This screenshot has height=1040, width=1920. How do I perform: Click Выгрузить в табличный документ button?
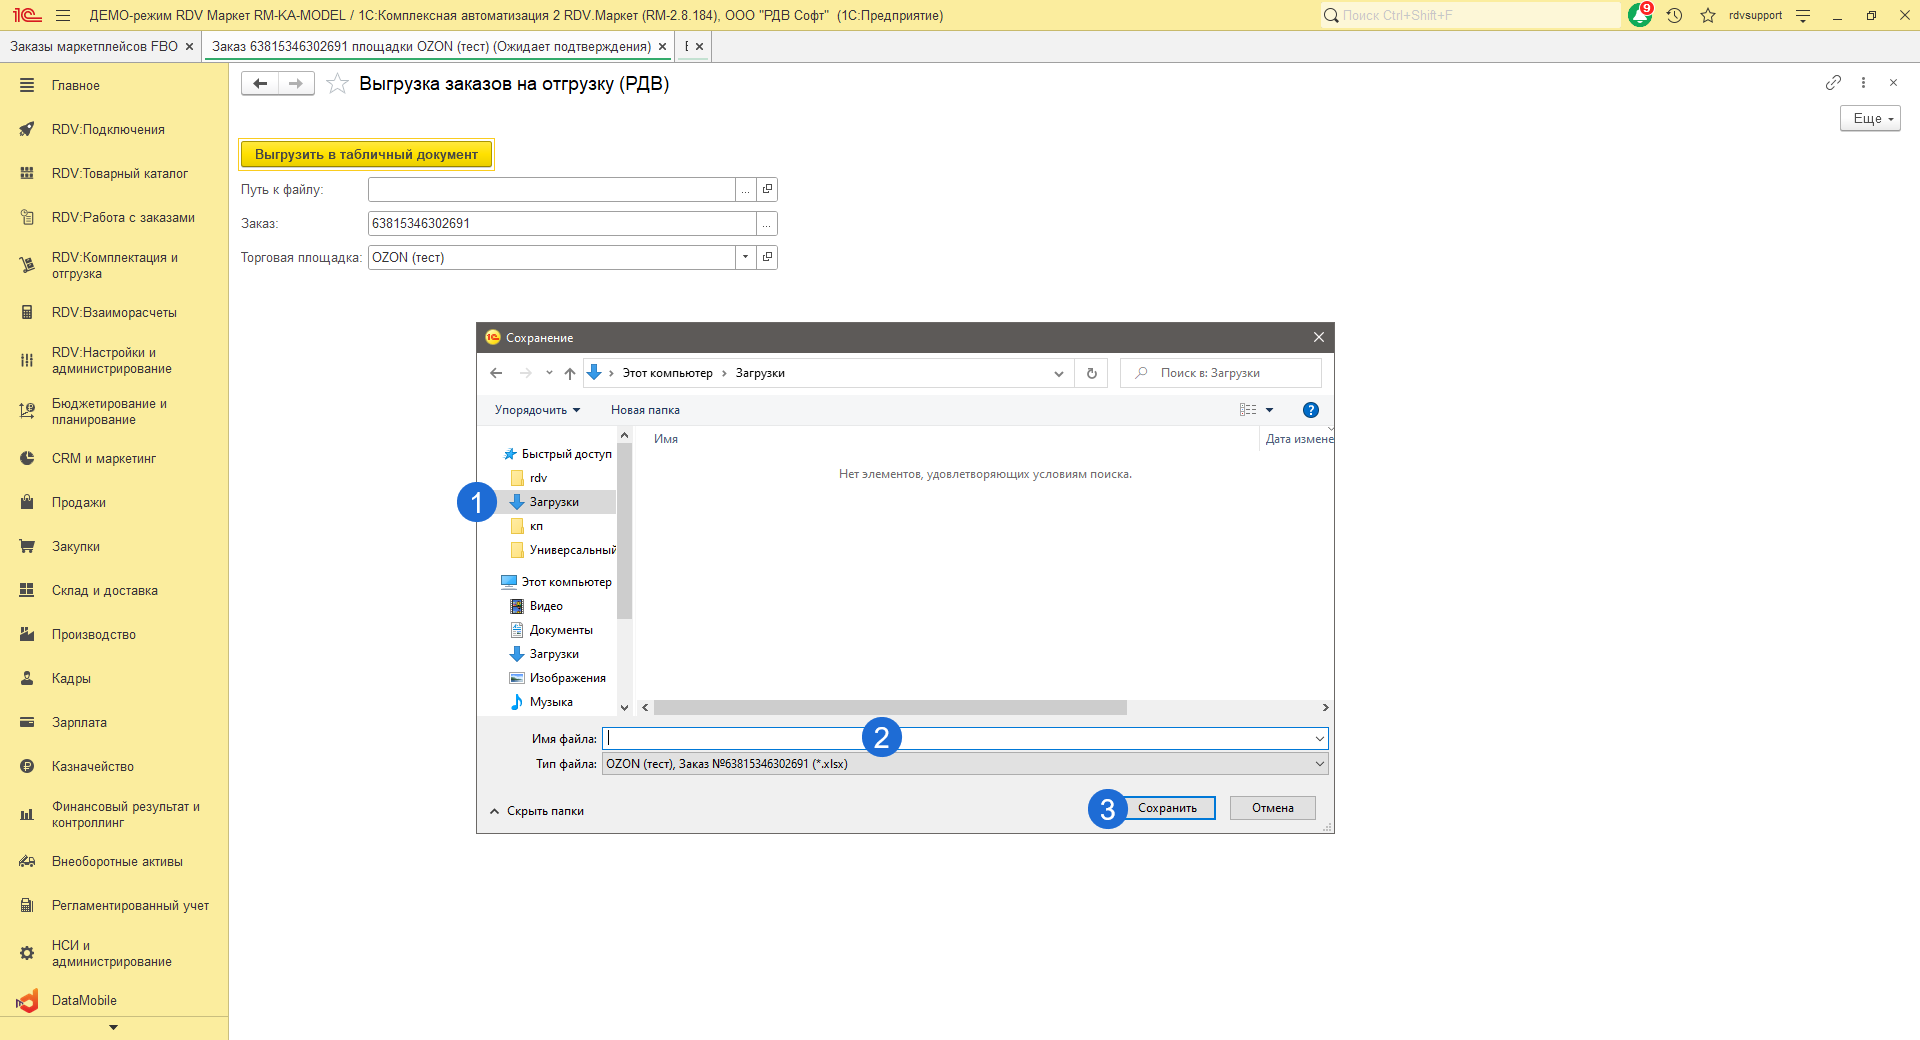pos(366,155)
